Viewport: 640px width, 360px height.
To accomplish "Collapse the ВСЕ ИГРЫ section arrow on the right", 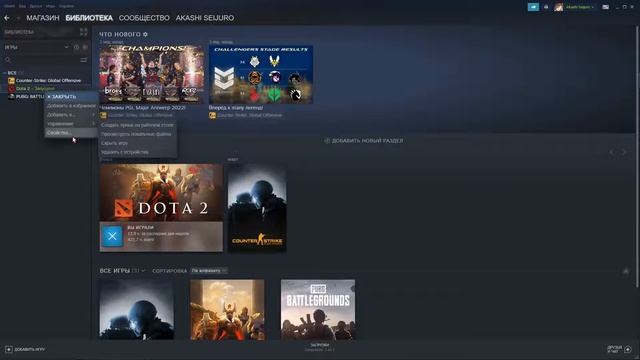I will point(626,271).
